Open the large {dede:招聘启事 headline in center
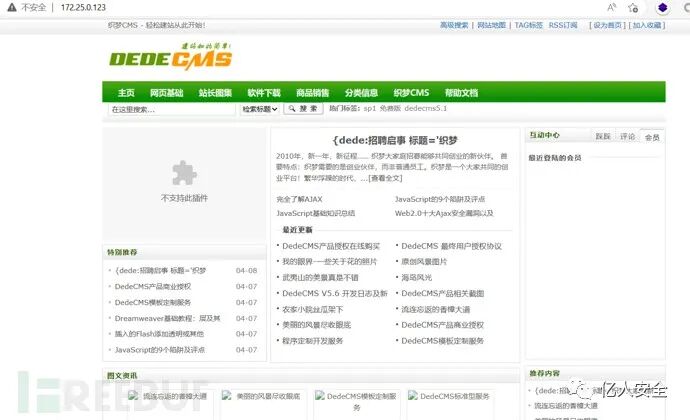 click(x=395, y=140)
